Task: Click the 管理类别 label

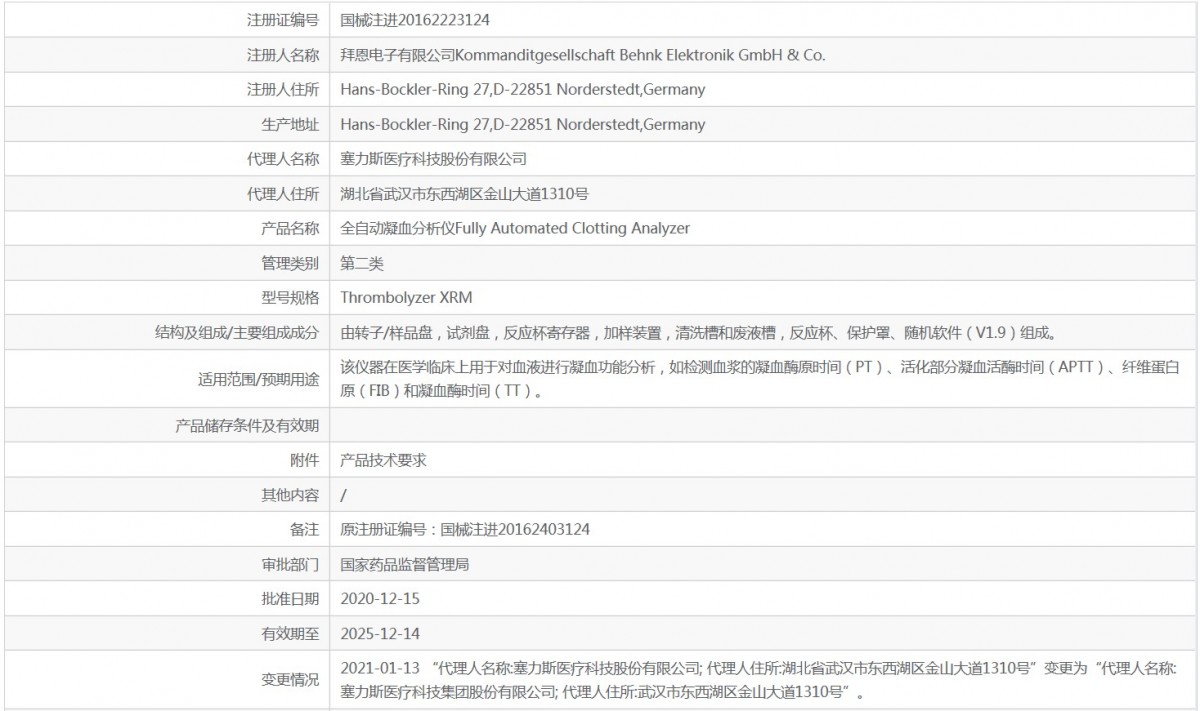Action: tap(290, 264)
